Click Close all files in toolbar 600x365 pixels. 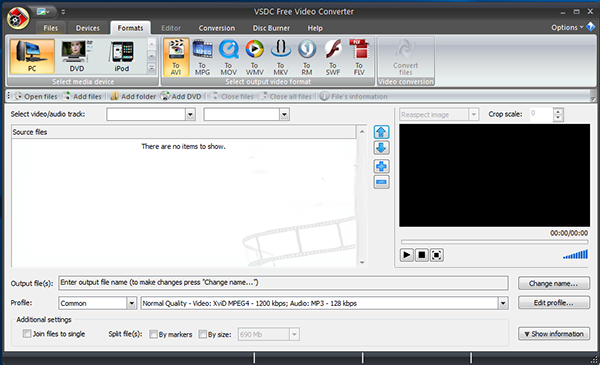(x=287, y=96)
